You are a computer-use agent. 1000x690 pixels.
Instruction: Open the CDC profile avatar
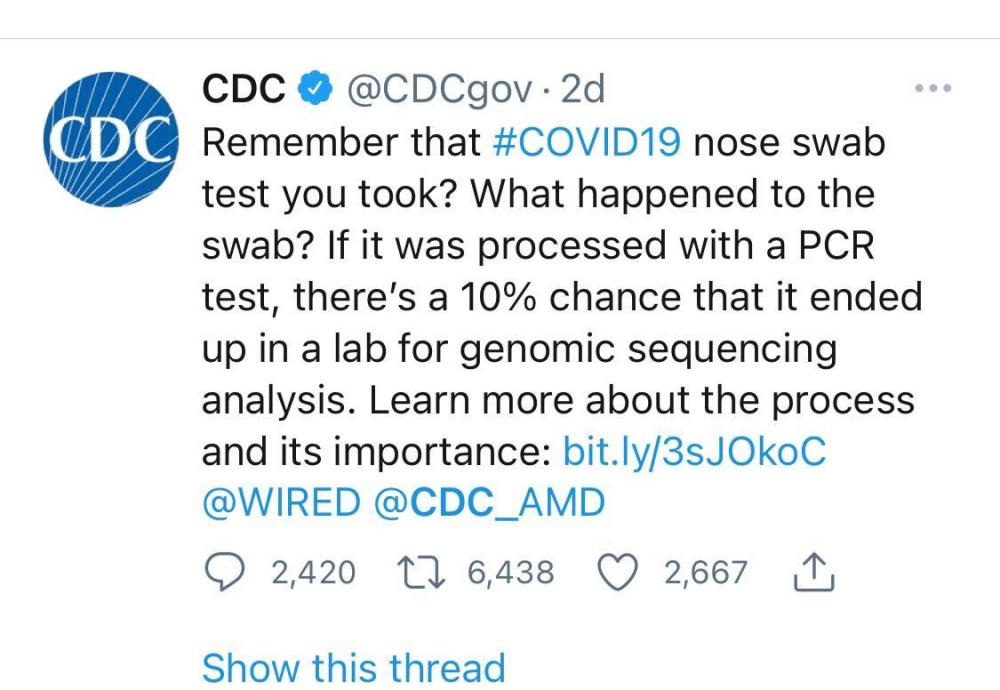(x=109, y=143)
